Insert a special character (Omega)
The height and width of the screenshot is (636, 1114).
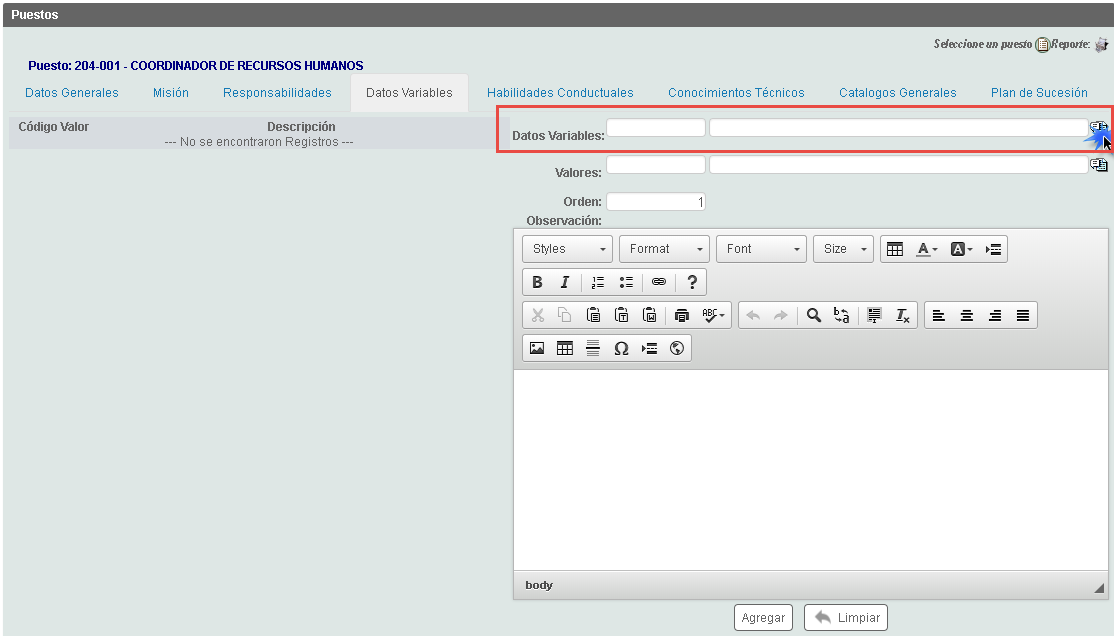click(621, 349)
